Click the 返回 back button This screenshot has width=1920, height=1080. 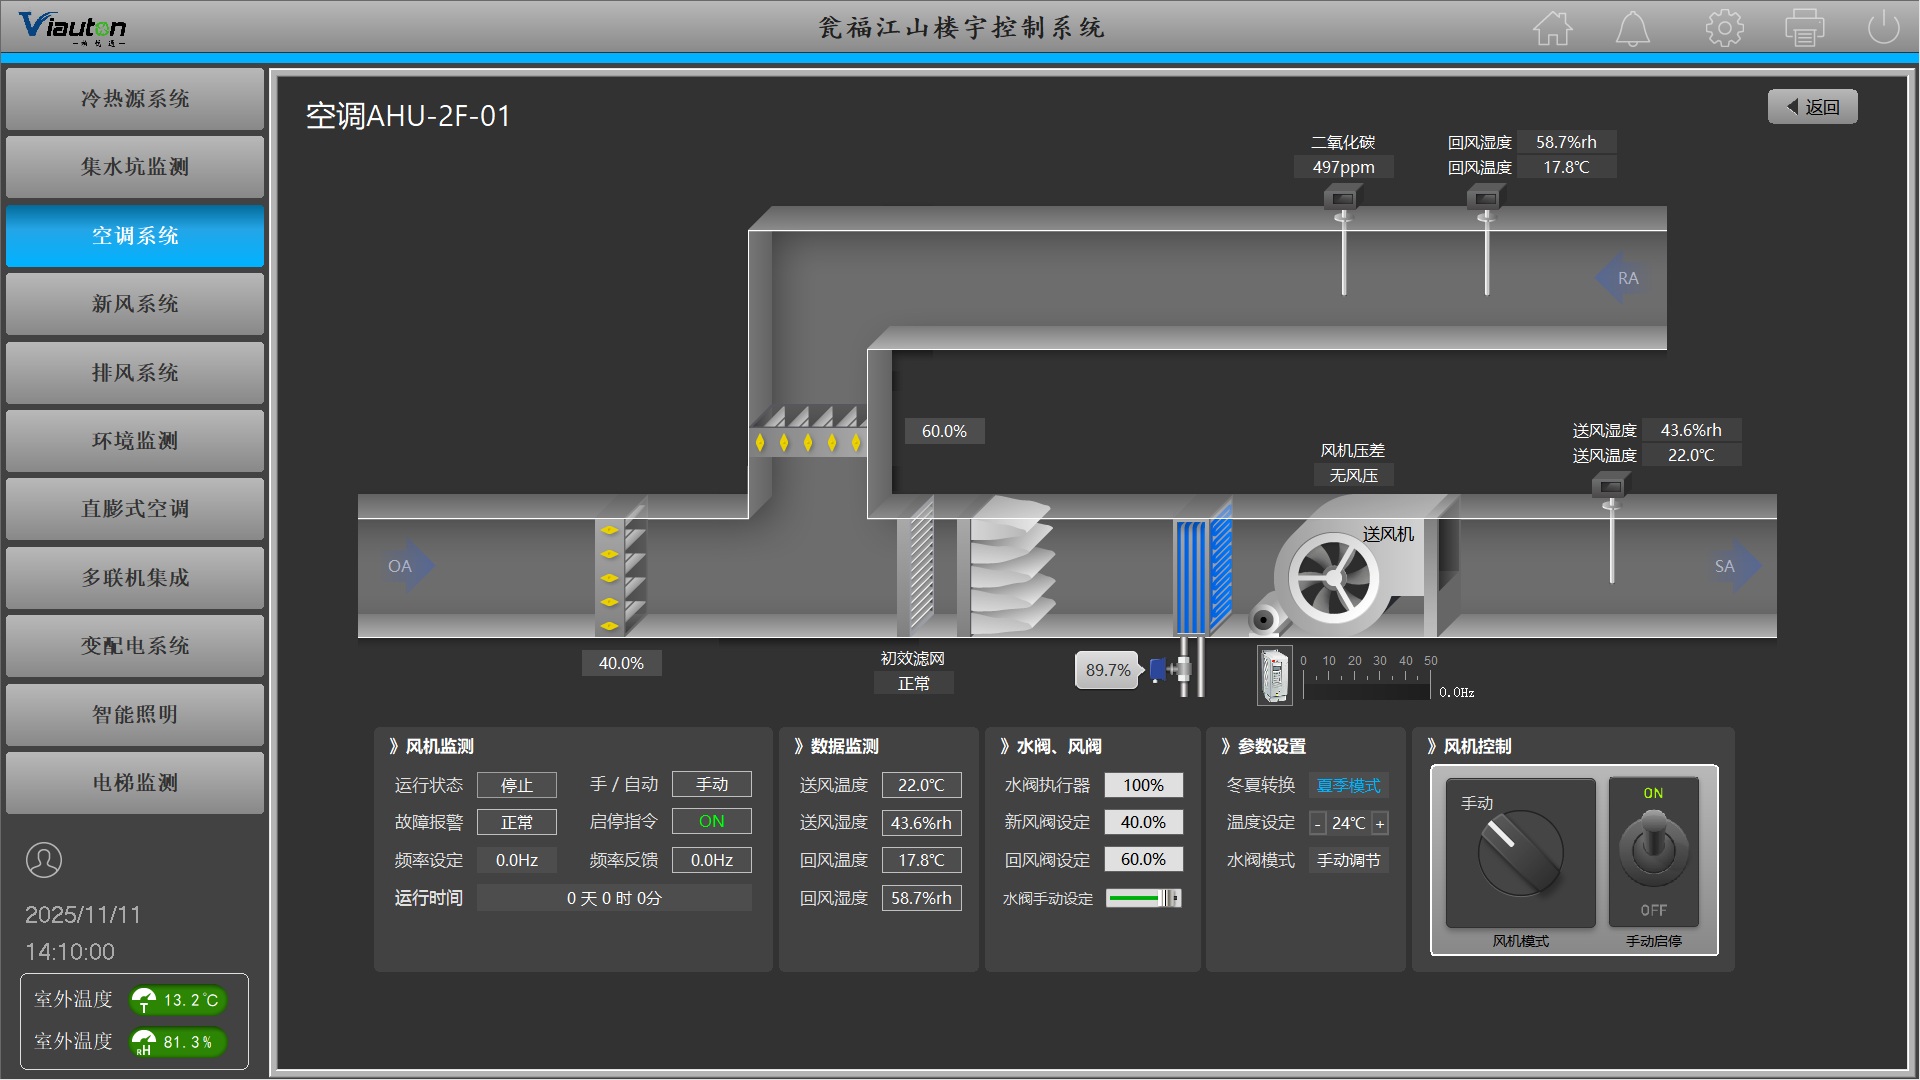(x=1812, y=107)
